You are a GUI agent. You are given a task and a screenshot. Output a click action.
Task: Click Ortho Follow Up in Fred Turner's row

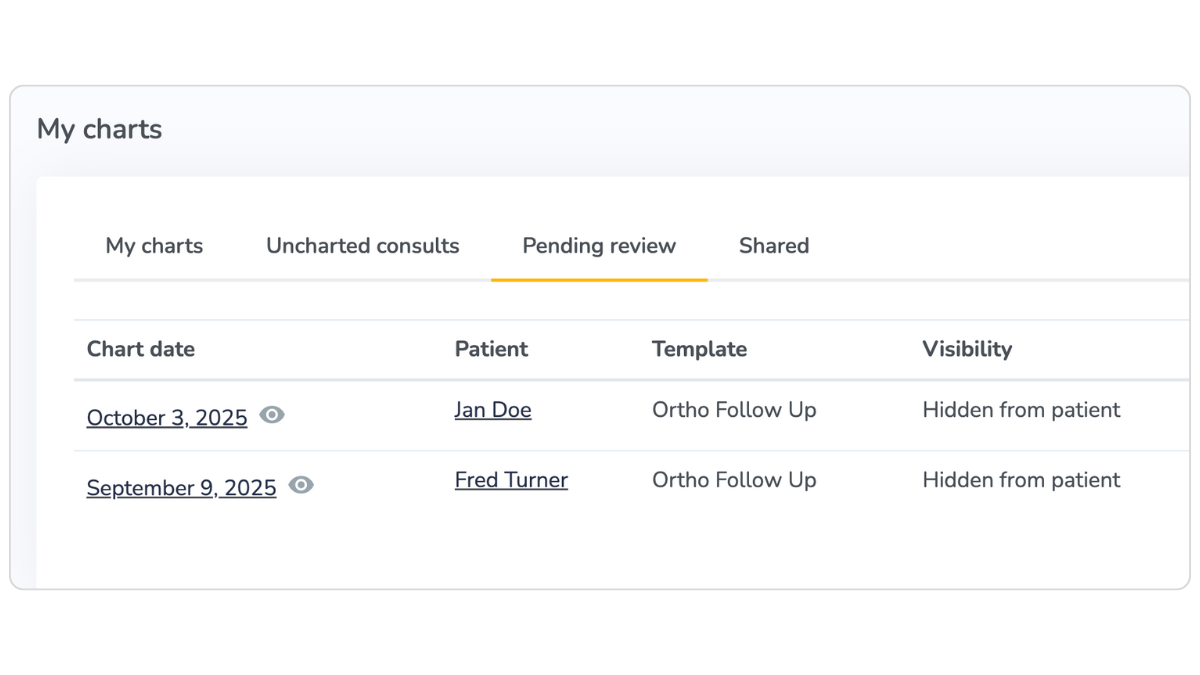pos(734,480)
